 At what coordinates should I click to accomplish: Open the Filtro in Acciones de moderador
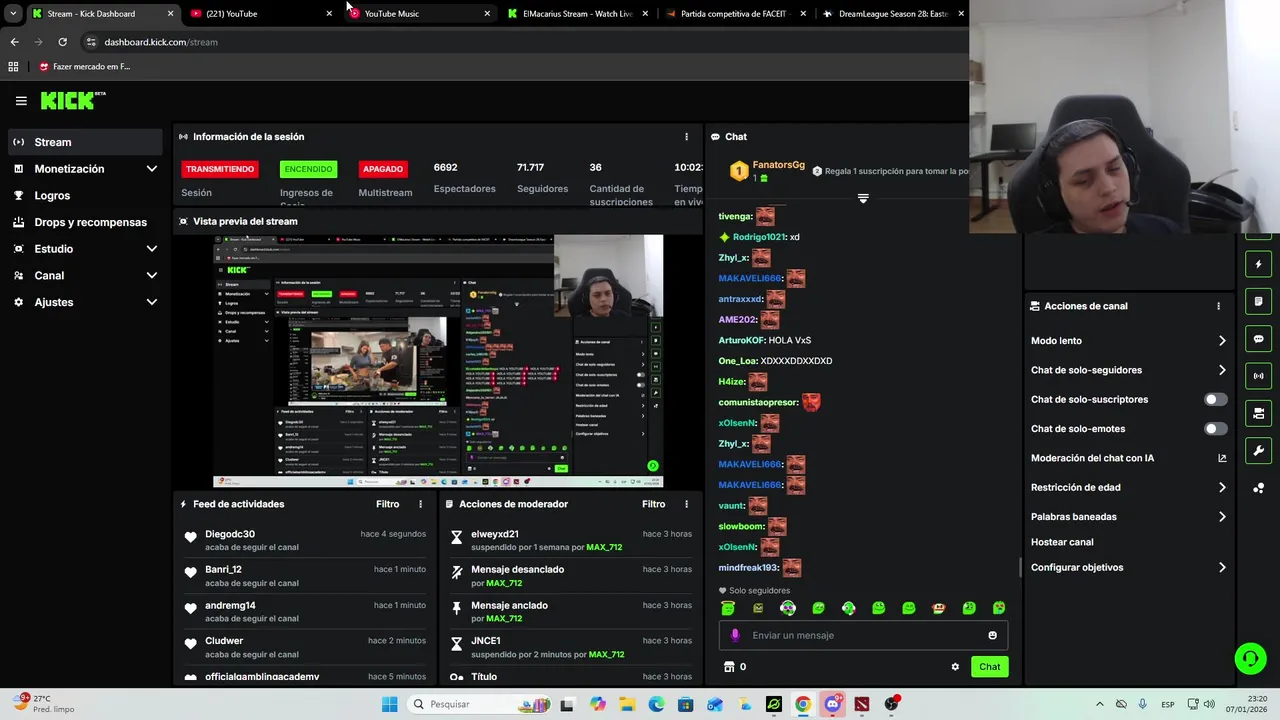point(653,504)
